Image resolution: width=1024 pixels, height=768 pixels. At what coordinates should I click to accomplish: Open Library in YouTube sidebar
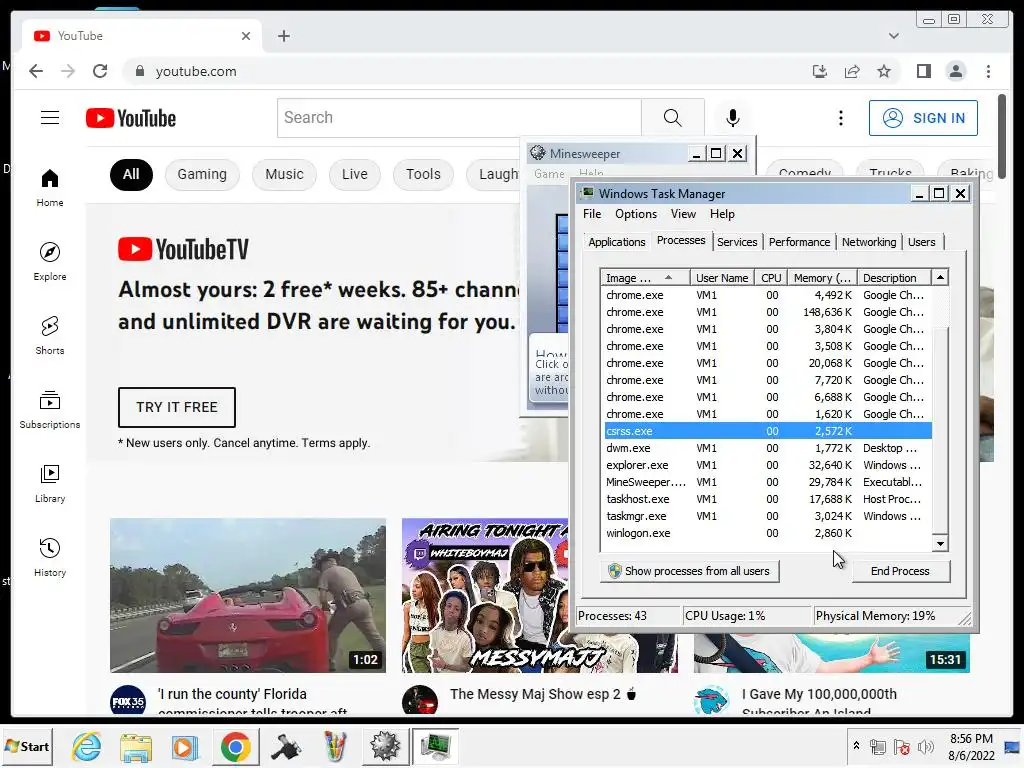click(x=50, y=483)
